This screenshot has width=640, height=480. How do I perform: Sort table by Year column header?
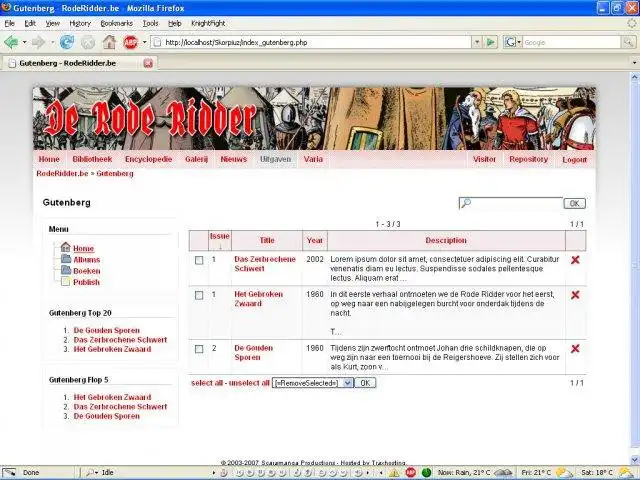(x=315, y=240)
